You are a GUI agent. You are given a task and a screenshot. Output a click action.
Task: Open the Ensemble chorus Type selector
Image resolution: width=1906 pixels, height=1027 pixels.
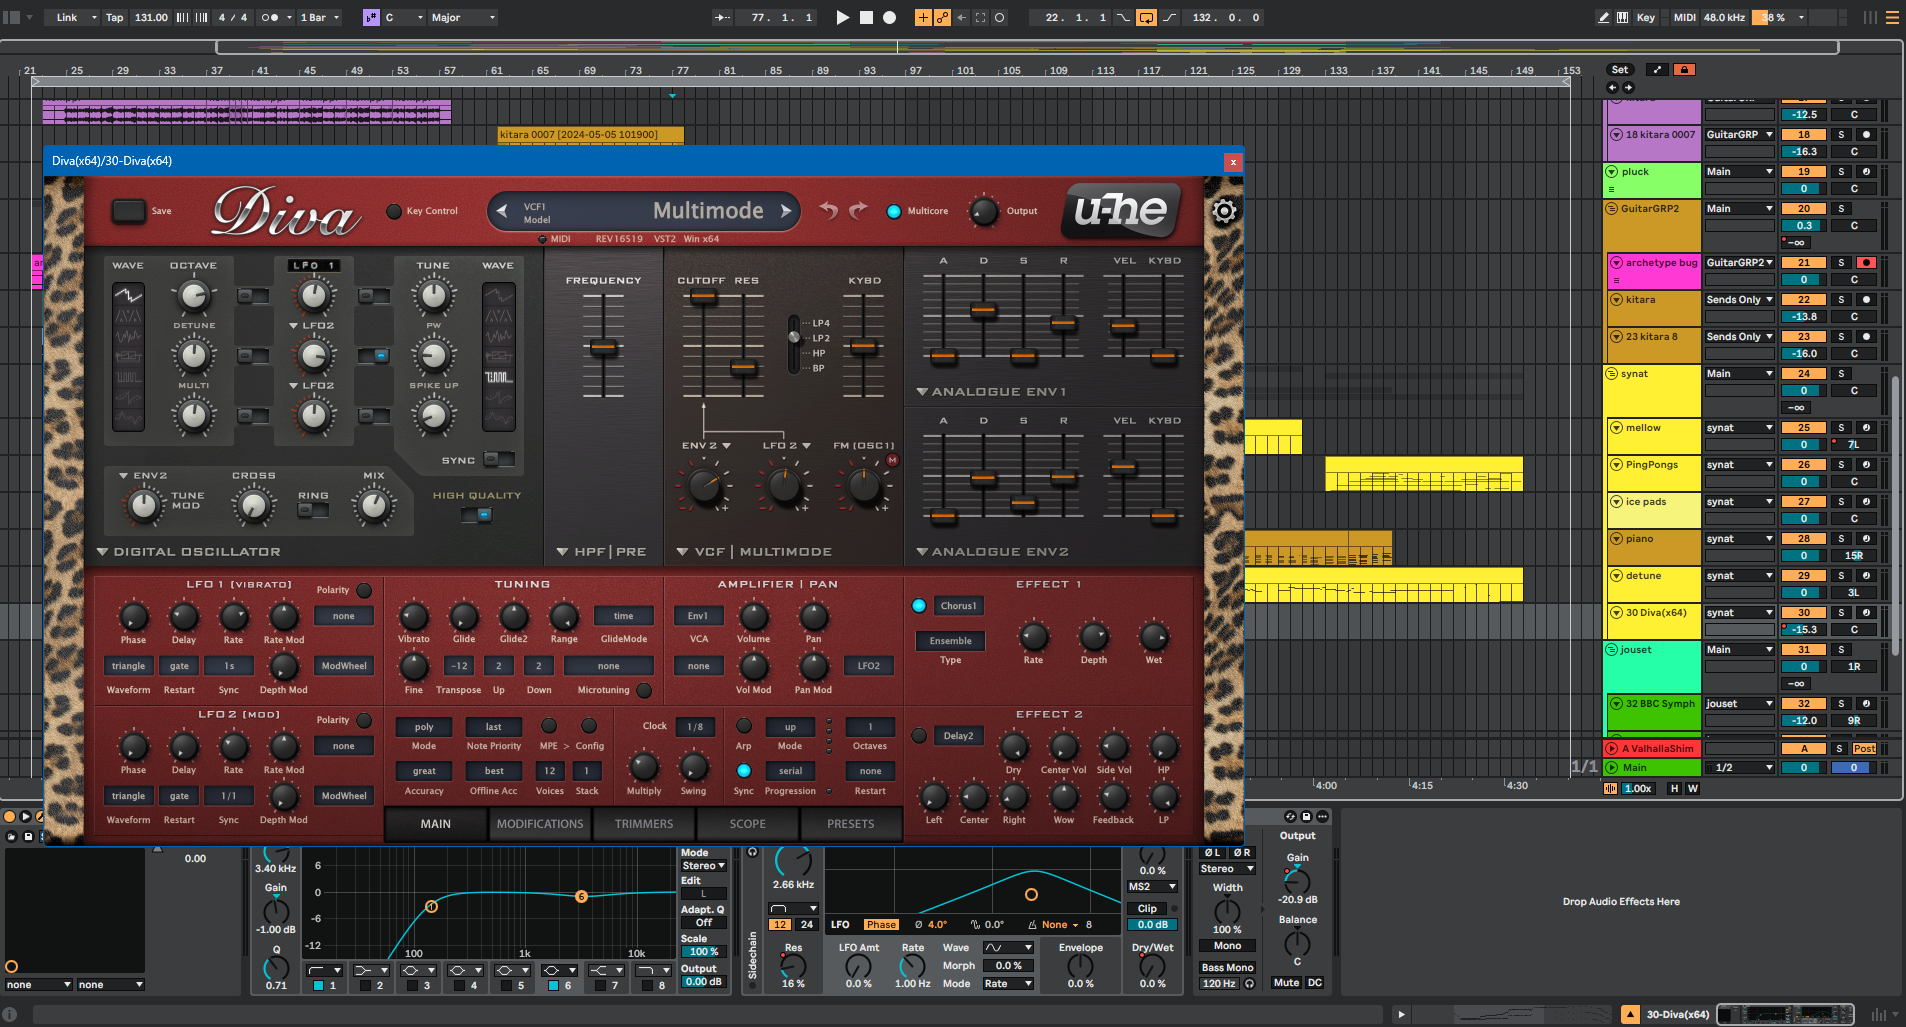950,641
